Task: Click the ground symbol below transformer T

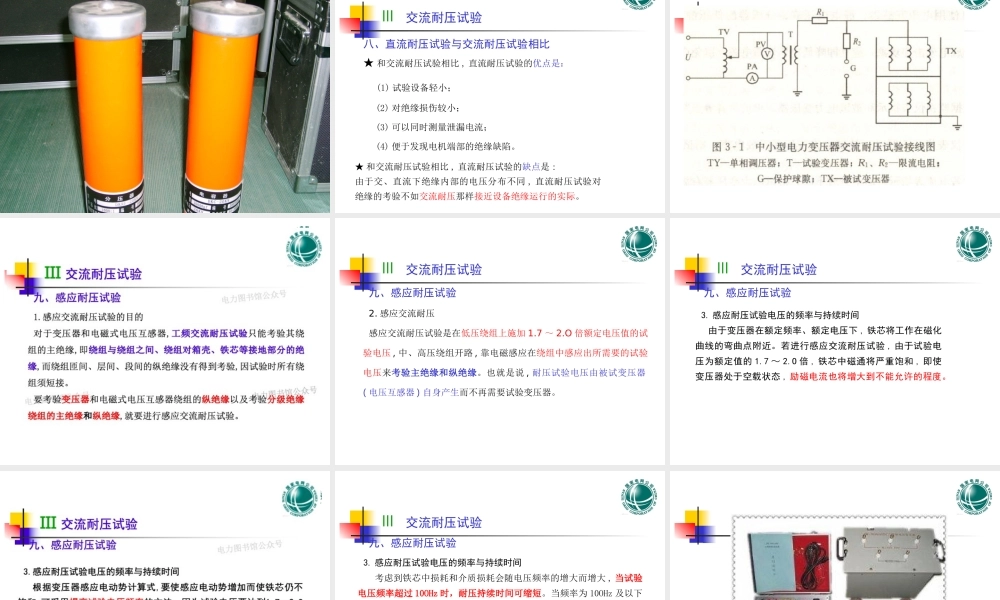Action: click(798, 92)
